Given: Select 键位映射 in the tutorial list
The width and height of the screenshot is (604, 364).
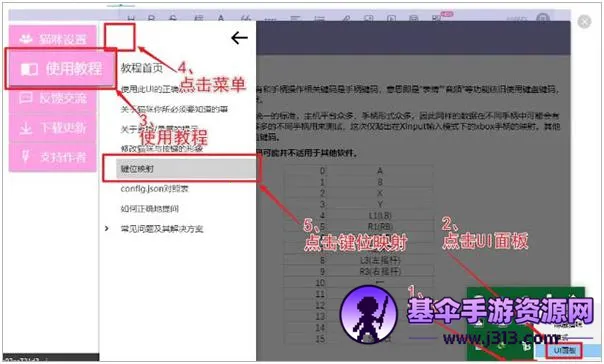Looking at the screenshot, I should coord(186,169).
